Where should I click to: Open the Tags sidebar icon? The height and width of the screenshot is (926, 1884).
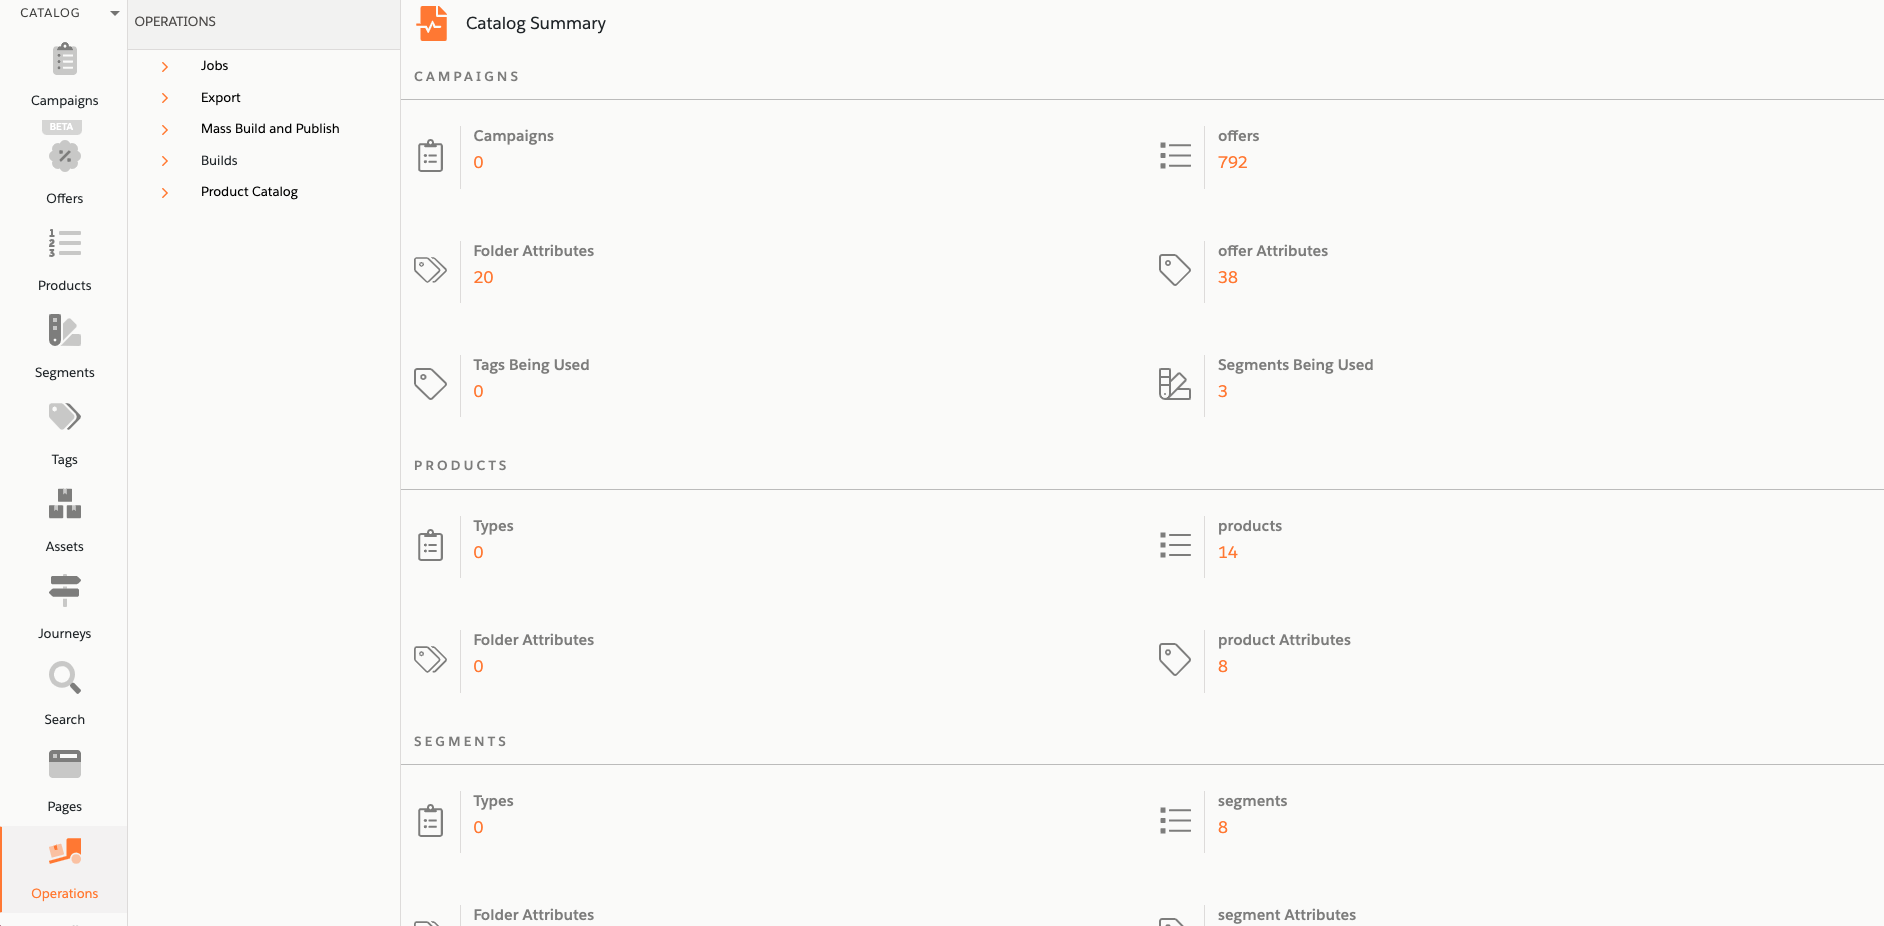point(65,416)
